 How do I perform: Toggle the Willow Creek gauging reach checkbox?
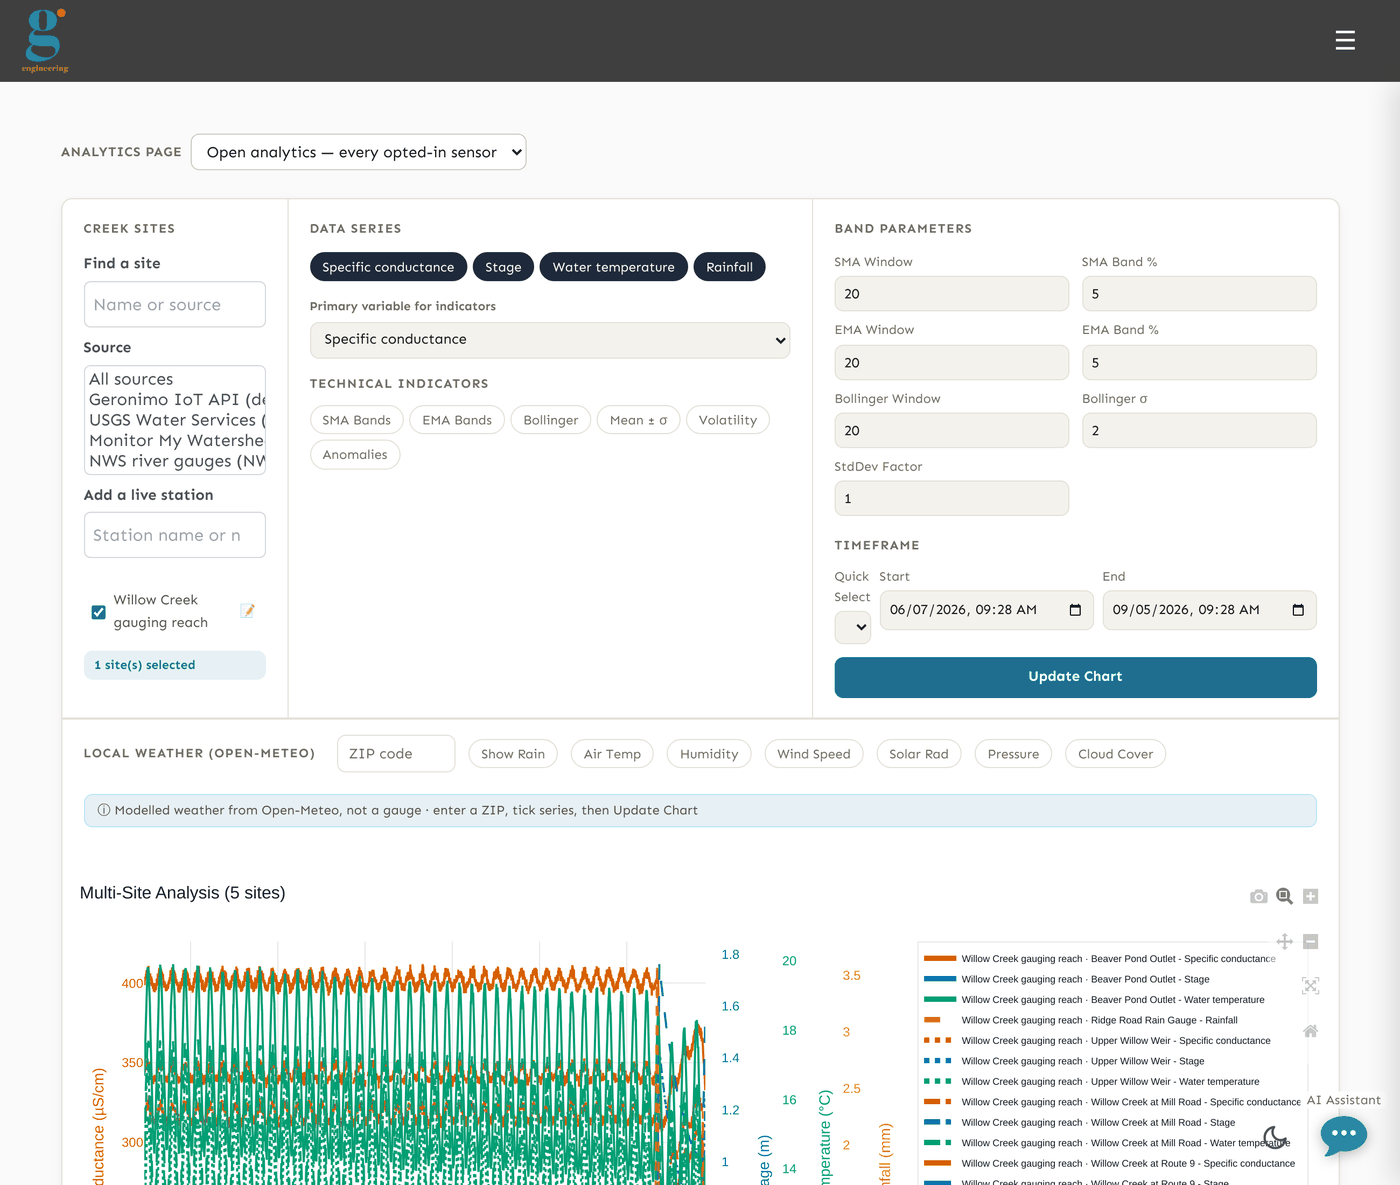point(98,612)
